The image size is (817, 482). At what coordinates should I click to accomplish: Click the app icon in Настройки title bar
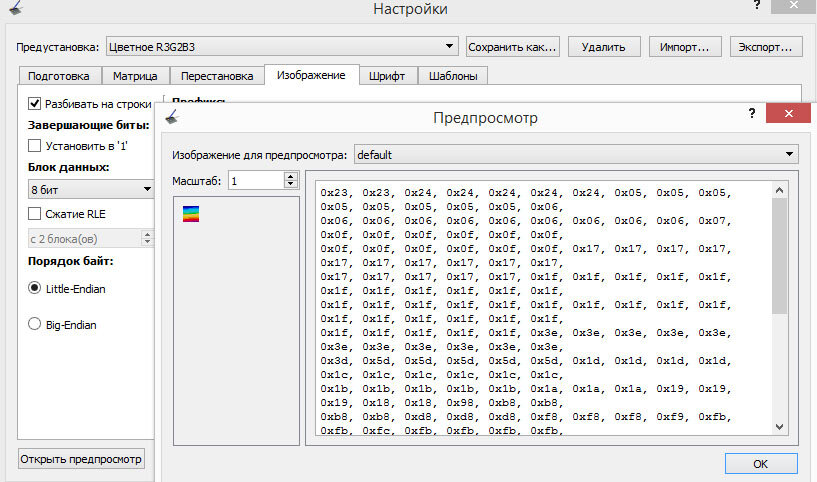(16, 7)
